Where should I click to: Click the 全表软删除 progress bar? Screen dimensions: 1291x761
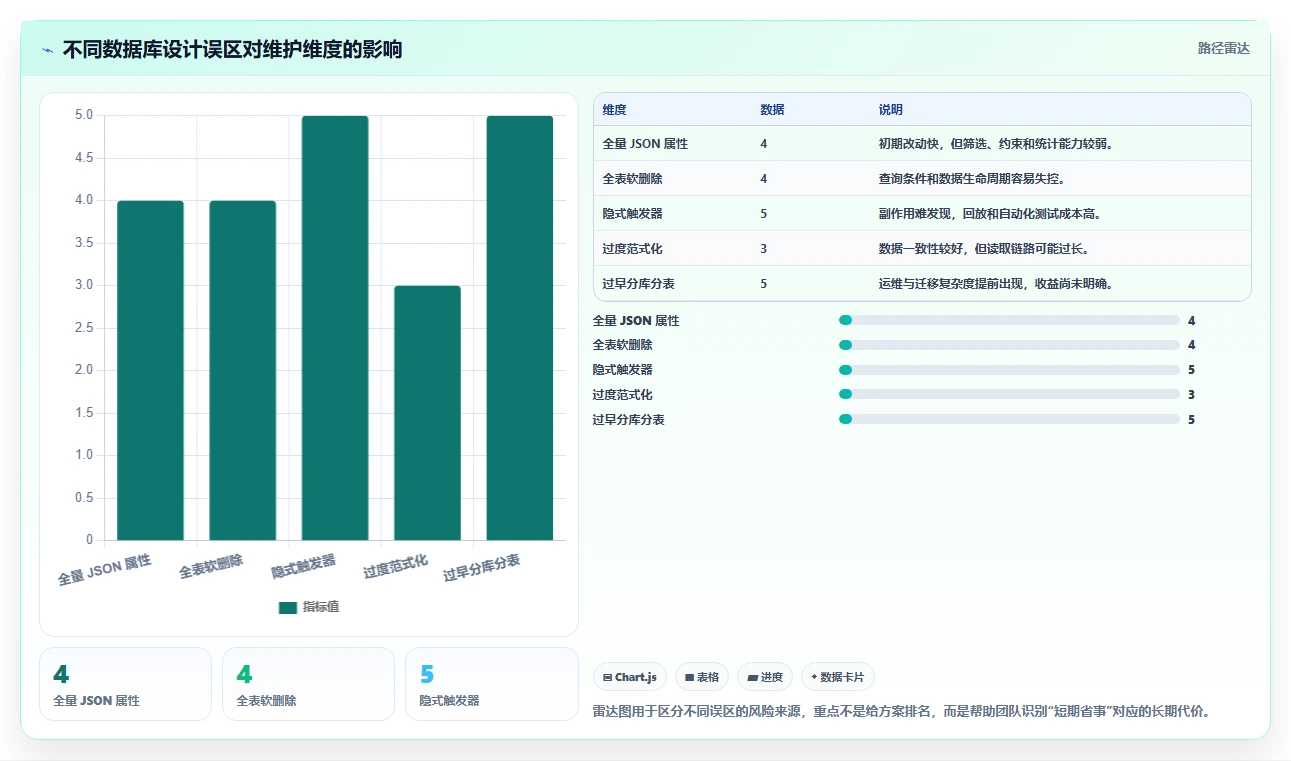click(1009, 345)
